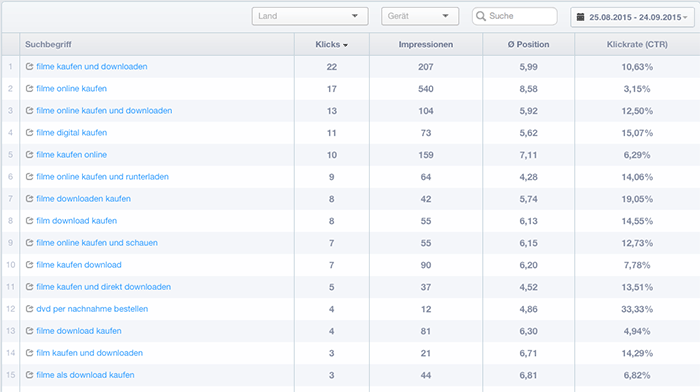Select CTR value 33,33%

click(x=637, y=309)
